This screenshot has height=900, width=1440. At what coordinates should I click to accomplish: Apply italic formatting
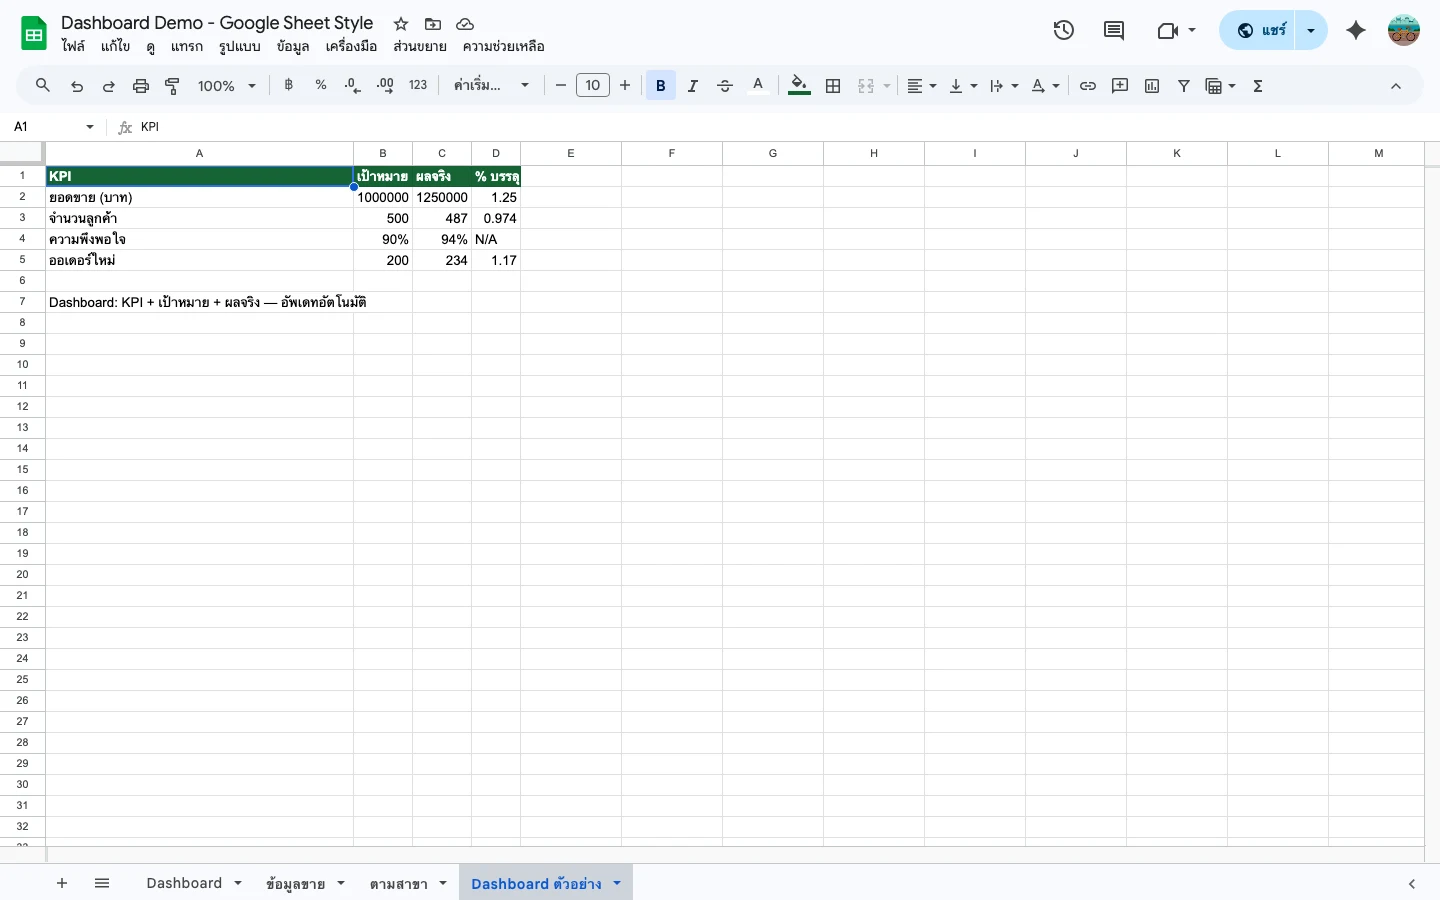coord(692,85)
